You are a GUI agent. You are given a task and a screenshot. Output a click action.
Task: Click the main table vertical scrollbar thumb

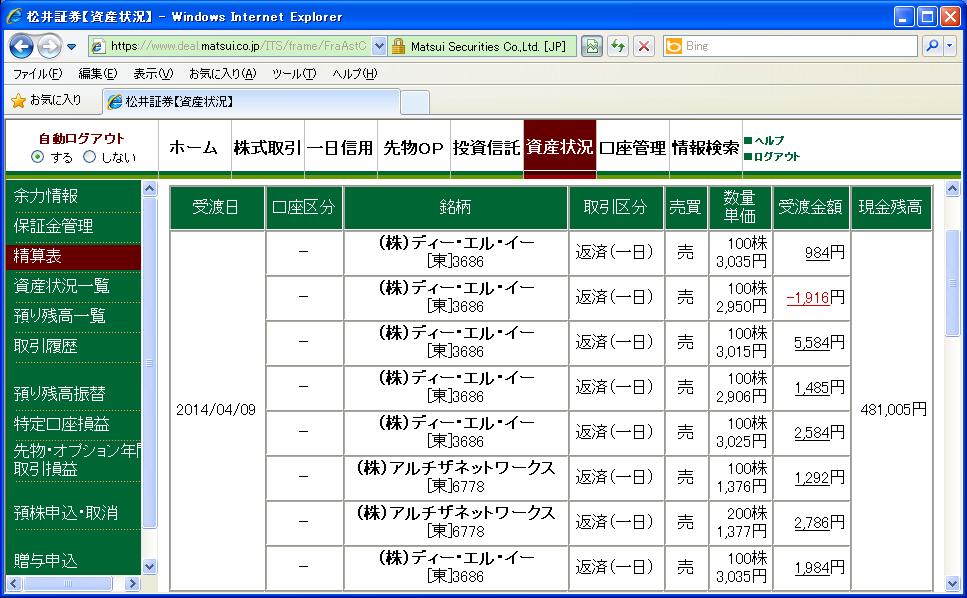952,283
